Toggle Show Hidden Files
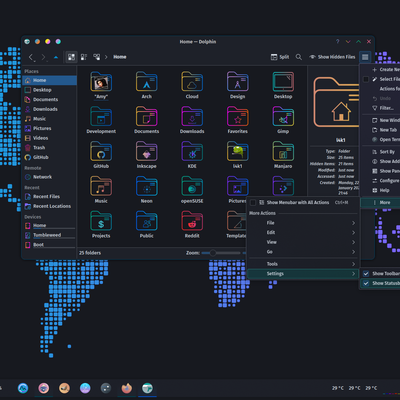This screenshot has width=400, height=400. [332, 57]
